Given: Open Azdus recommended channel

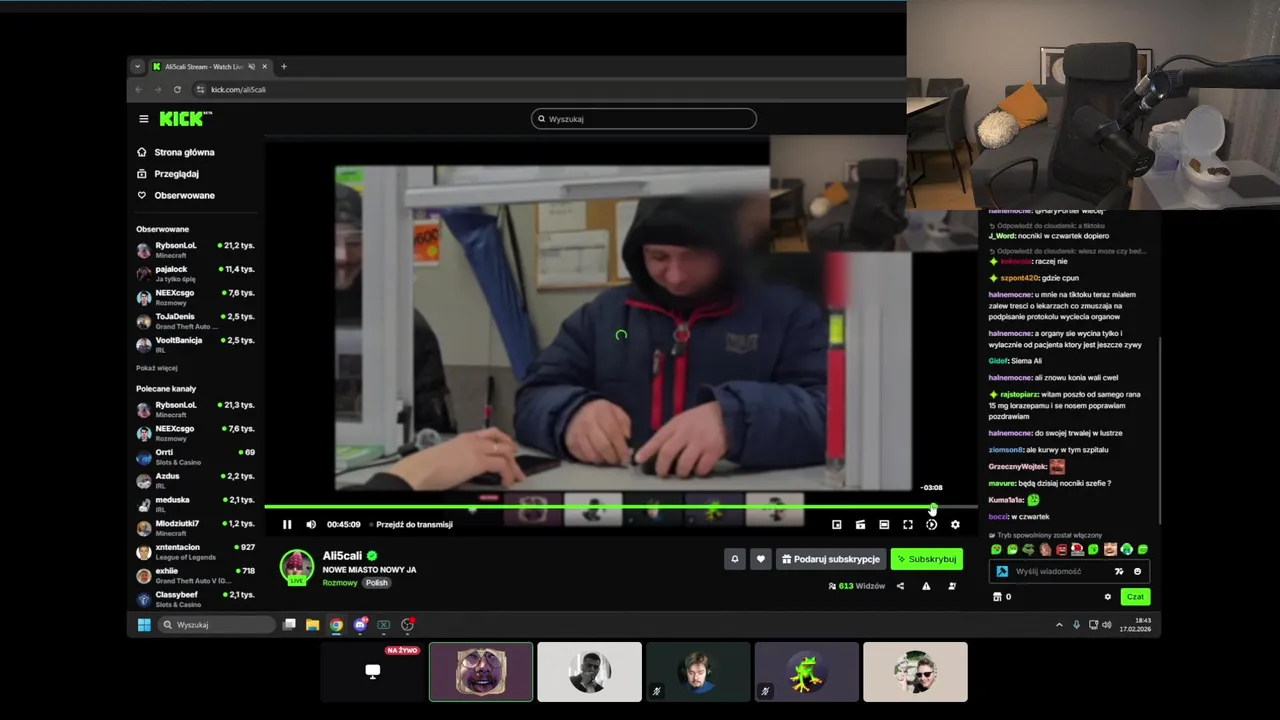Looking at the screenshot, I should (196, 480).
